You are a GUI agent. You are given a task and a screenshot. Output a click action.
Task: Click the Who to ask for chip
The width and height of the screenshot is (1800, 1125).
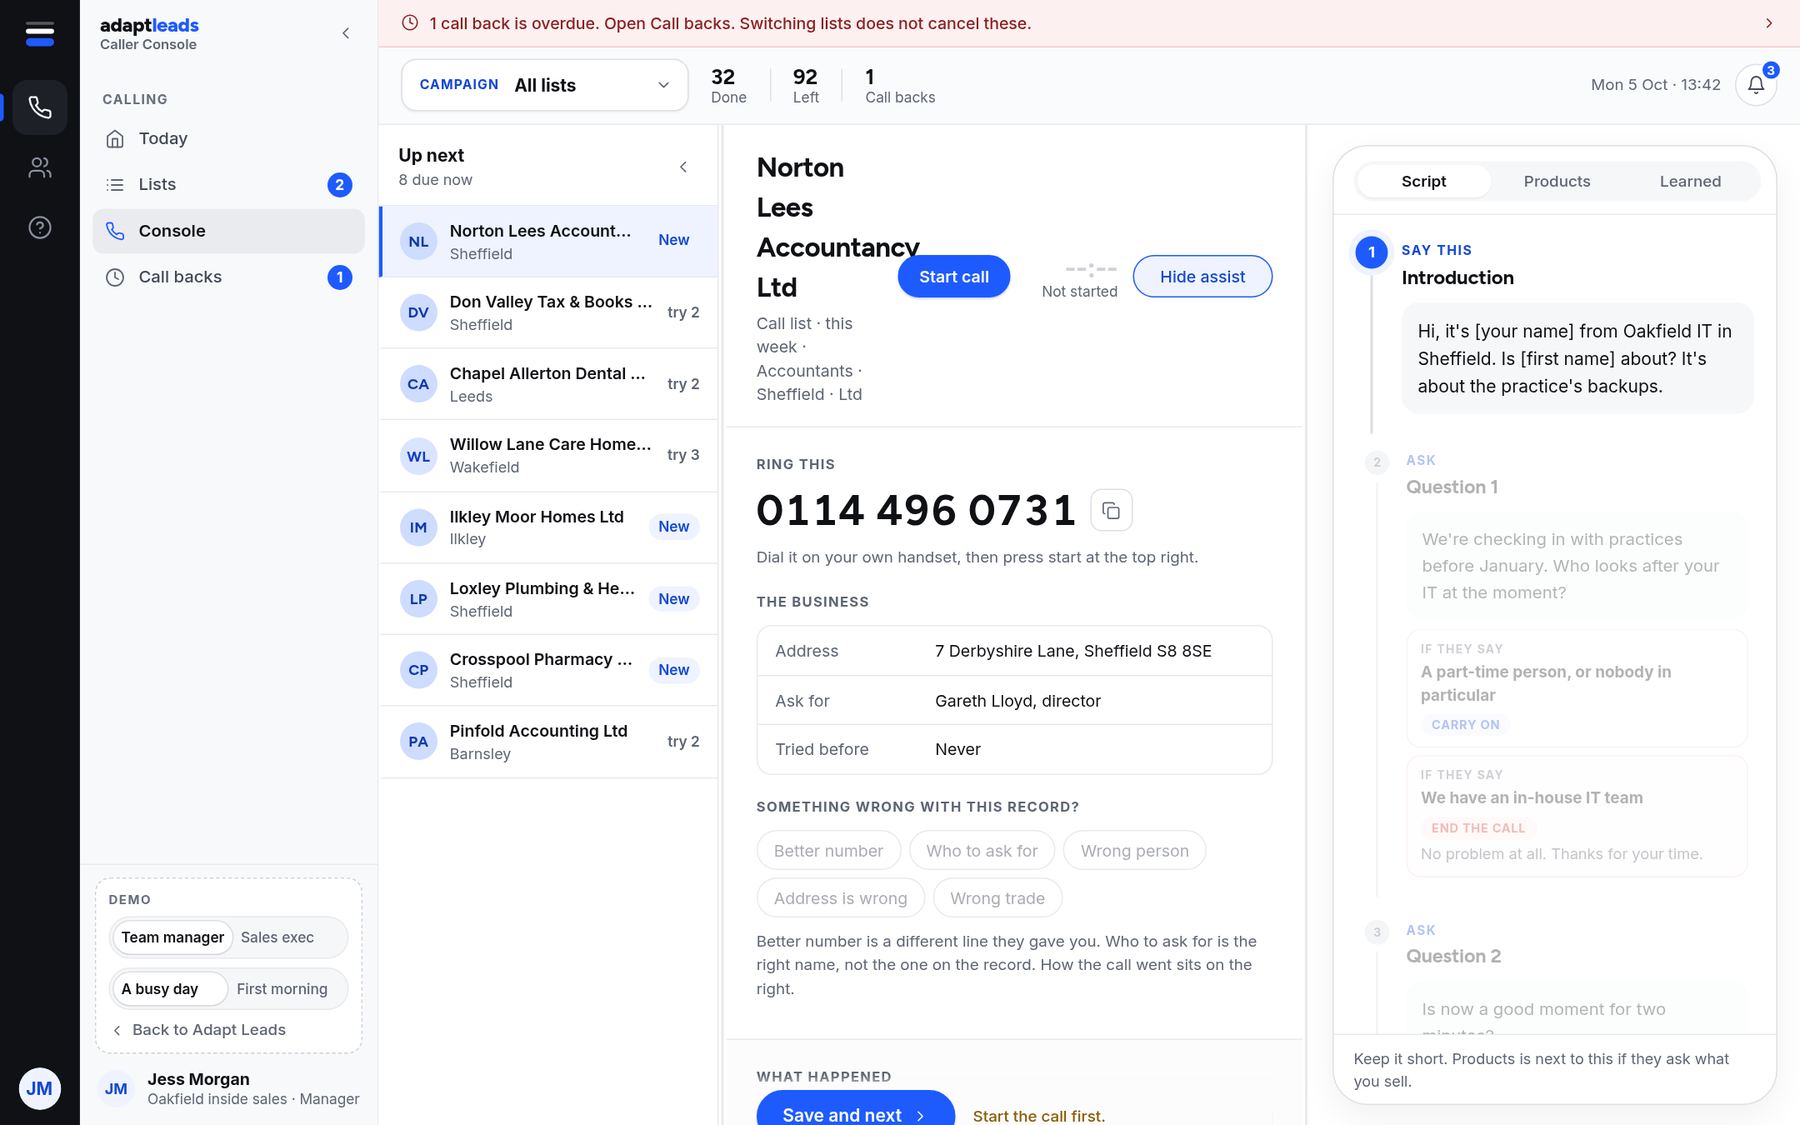[982, 851]
